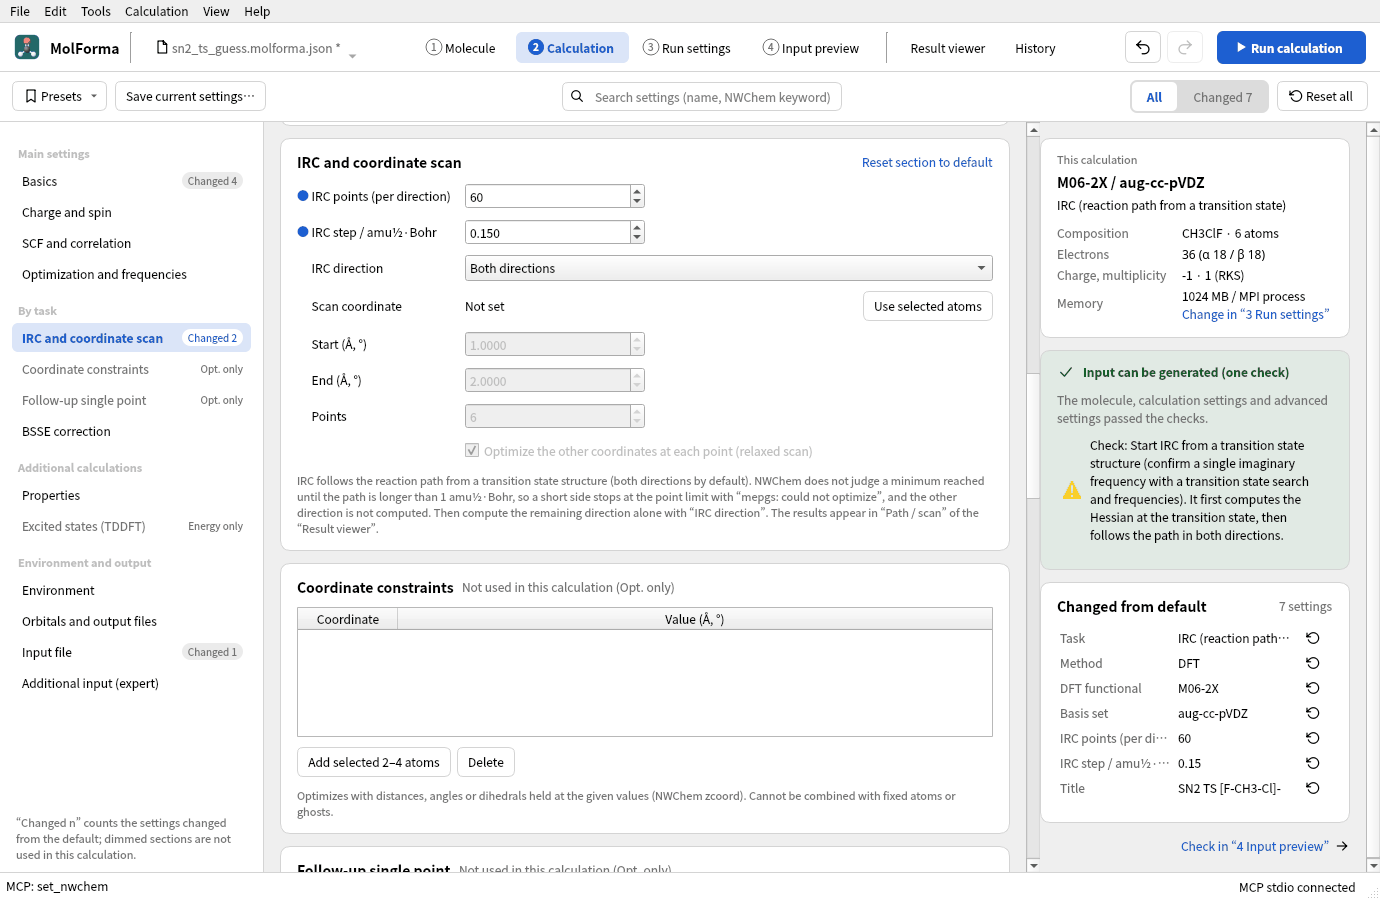Click the search magnifier icon
Screen dimensions: 1380x900
coord(577,97)
